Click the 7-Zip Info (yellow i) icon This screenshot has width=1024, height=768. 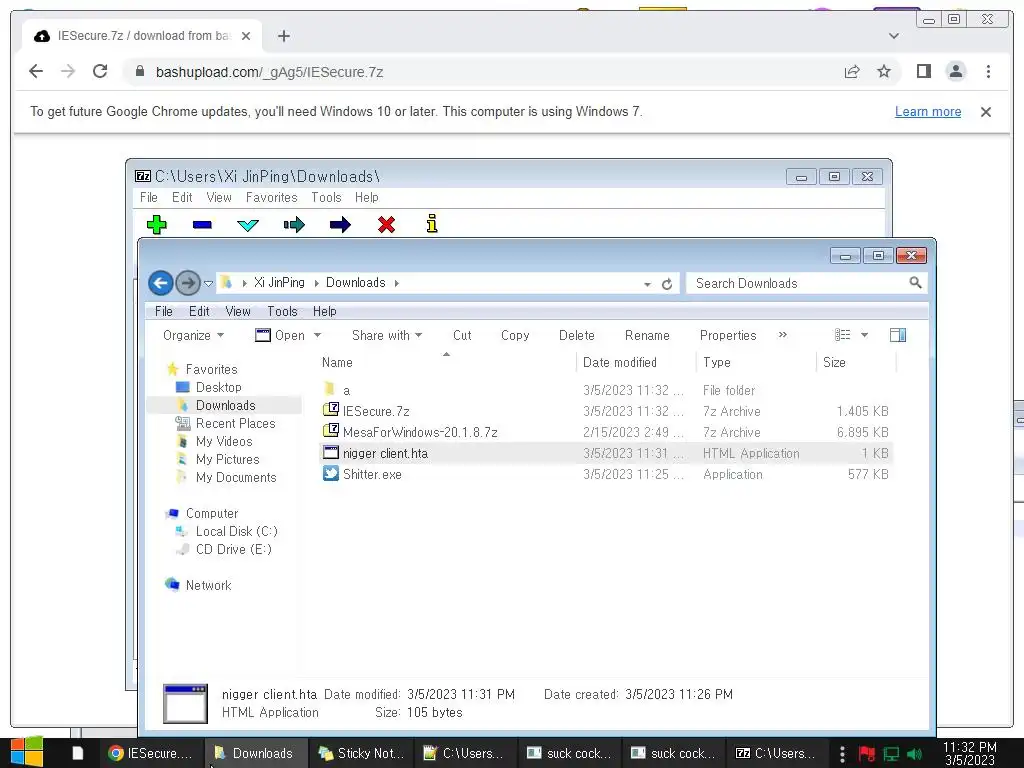point(432,224)
